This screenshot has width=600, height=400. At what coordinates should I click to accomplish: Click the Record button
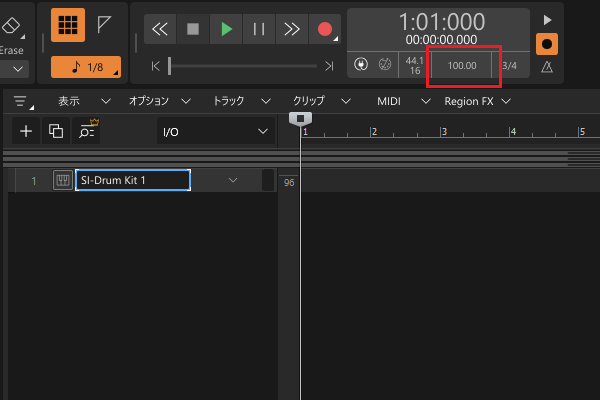324,29
